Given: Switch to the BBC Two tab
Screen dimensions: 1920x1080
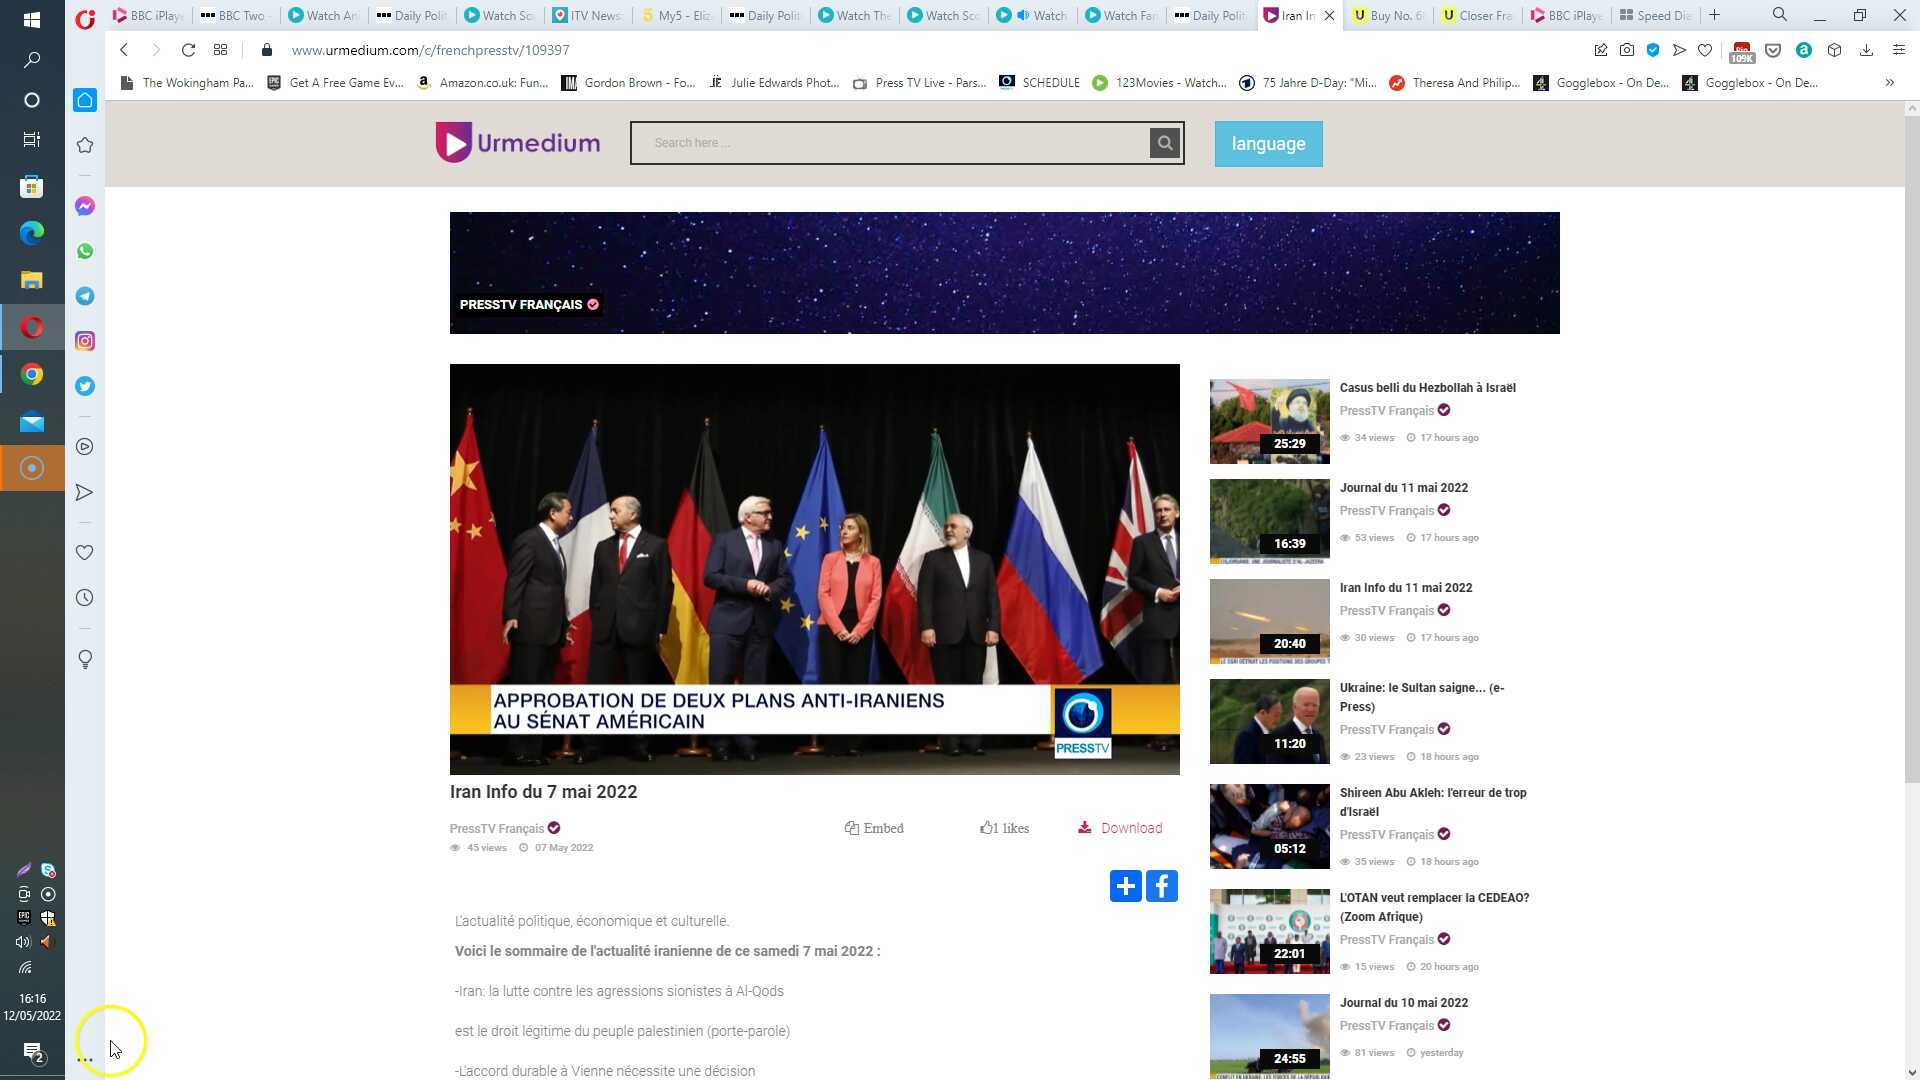Looking at the screenshot, I should click(x=234, y=15).
